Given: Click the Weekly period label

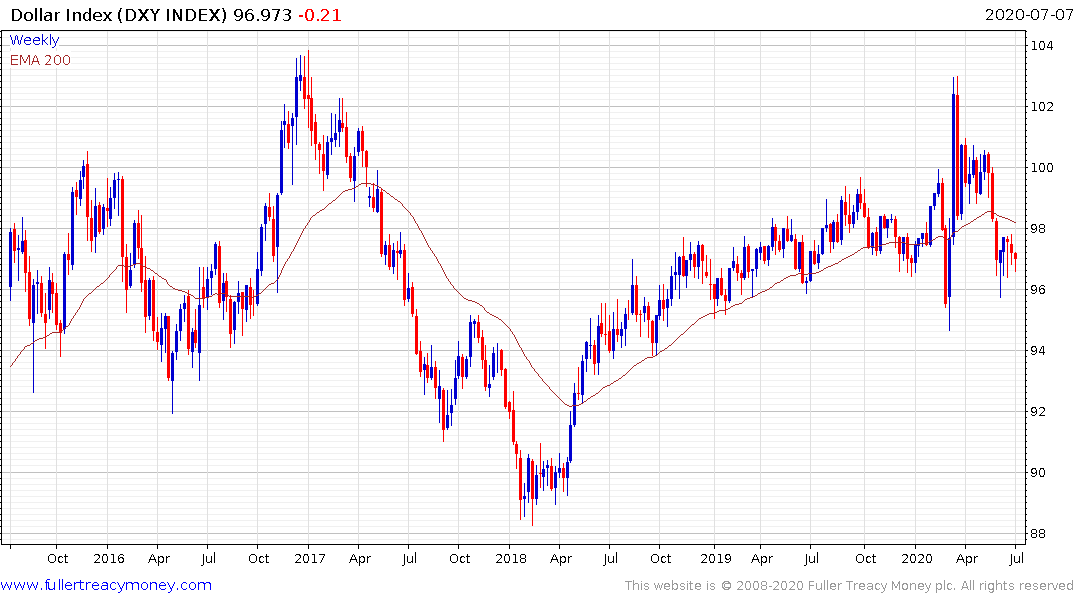Looking at the screenshot, I should pos(34,40).
